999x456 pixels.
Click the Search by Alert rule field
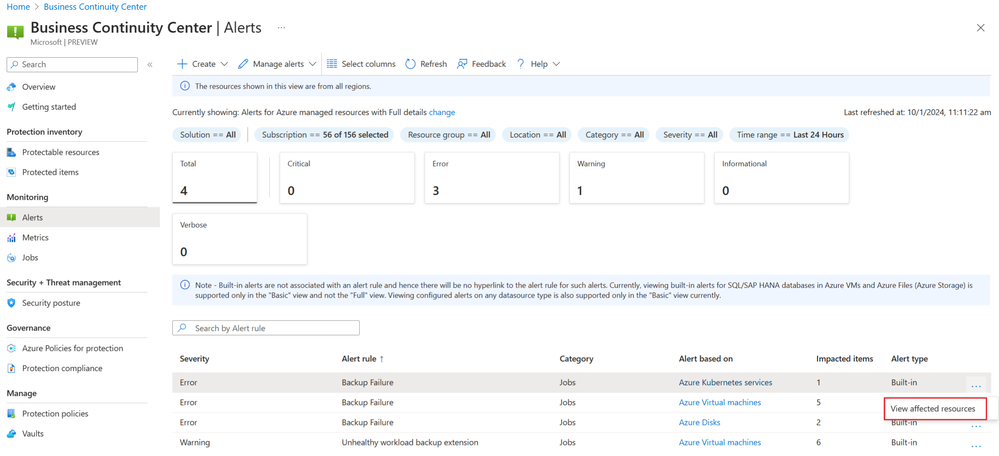(266, 328)
